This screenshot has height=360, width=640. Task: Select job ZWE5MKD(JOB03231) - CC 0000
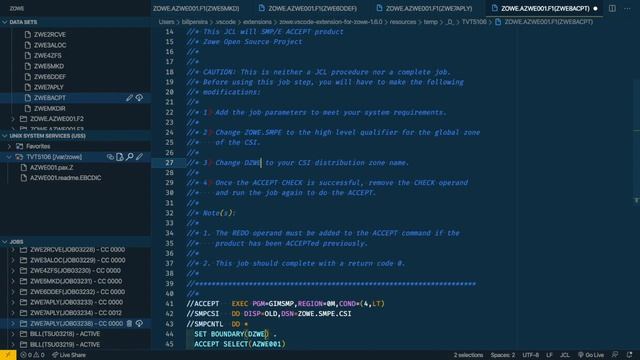76,281
